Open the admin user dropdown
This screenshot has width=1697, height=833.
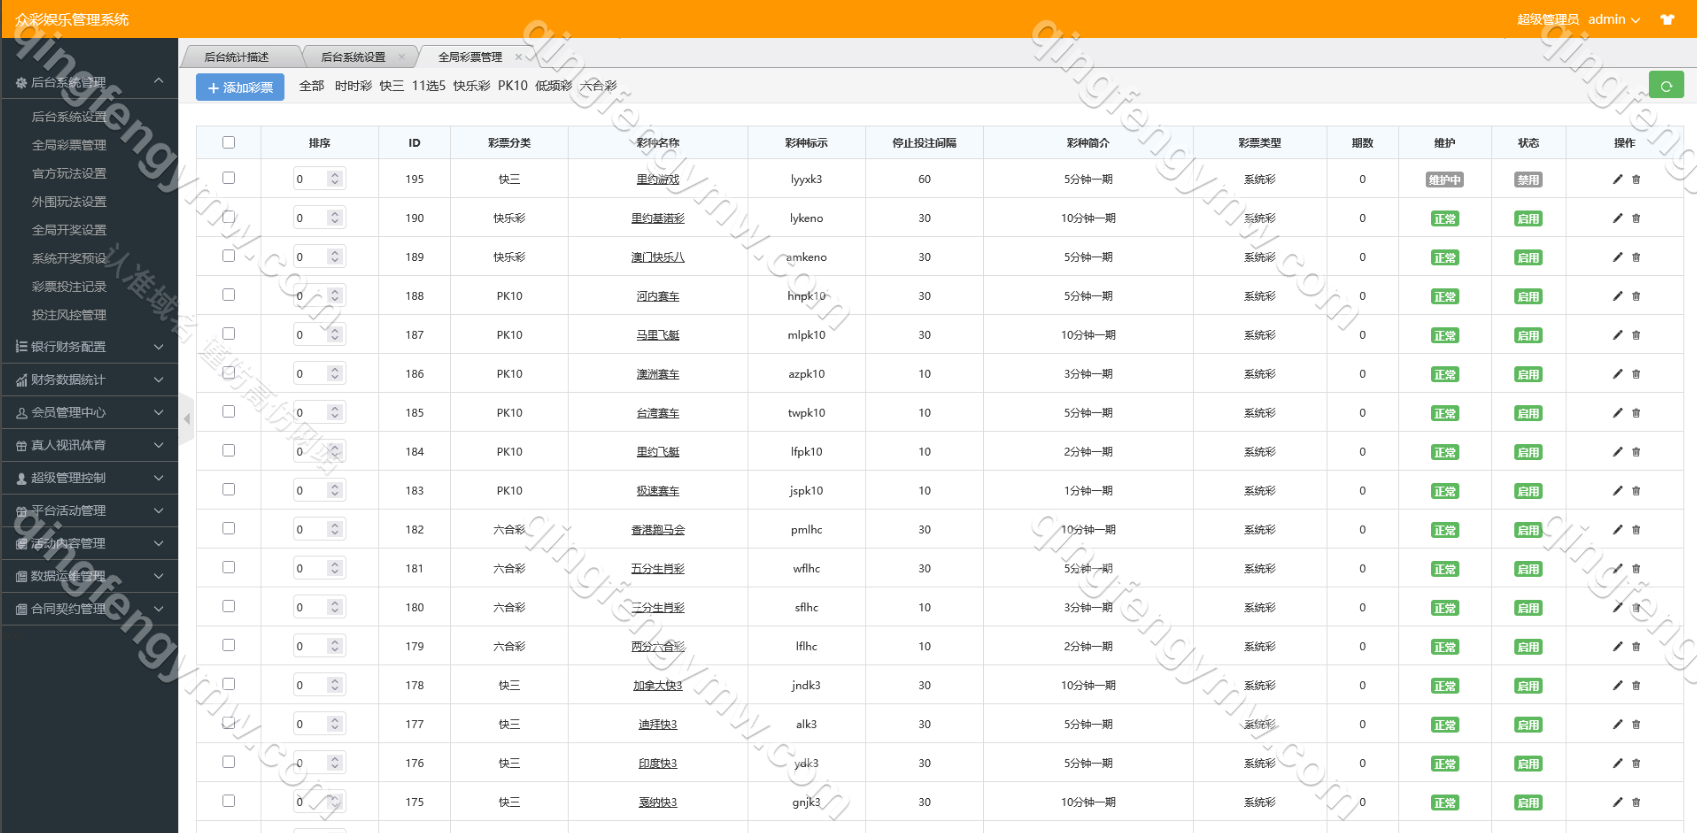point(1613,20)
